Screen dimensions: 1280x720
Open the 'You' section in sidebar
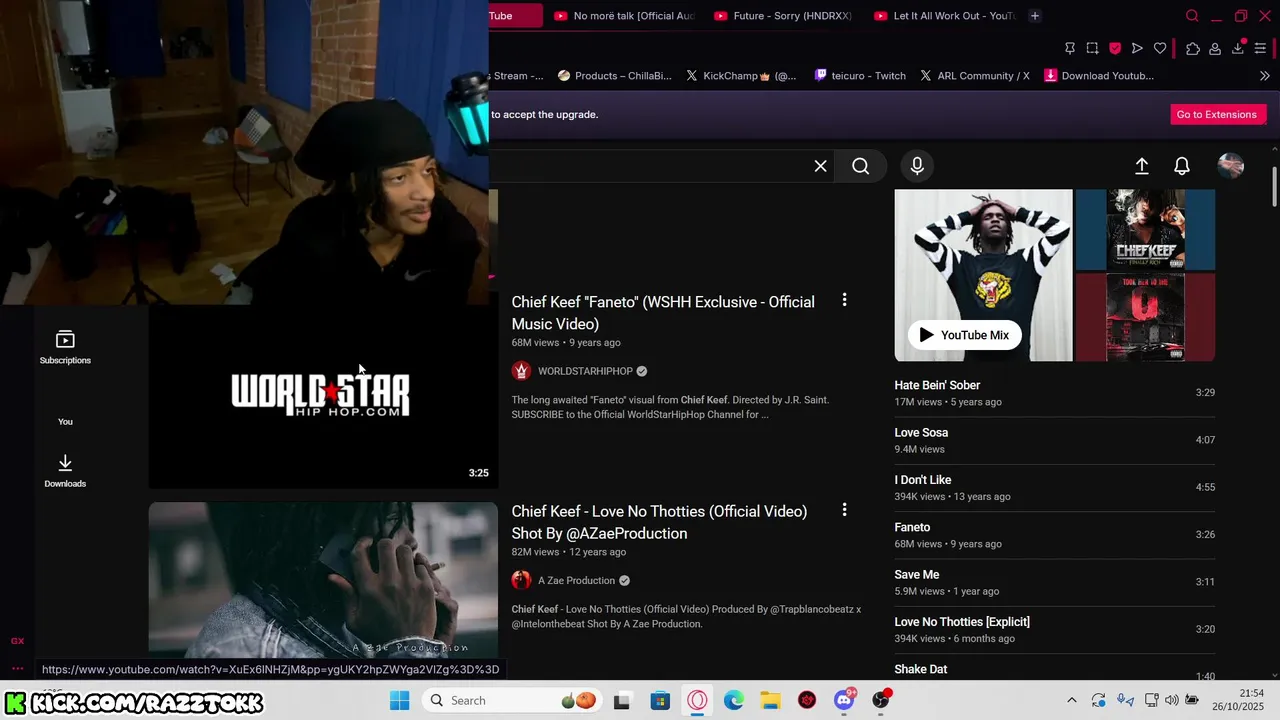point(65,421)
